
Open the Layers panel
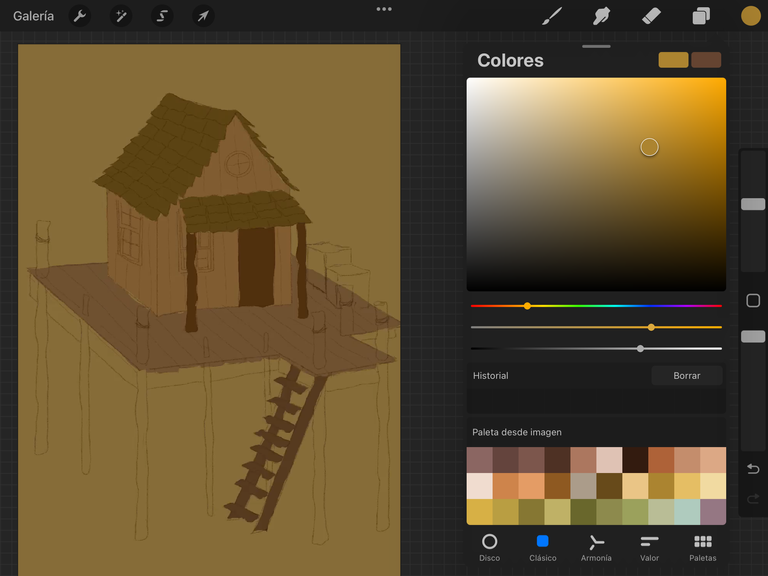(701, 16)
